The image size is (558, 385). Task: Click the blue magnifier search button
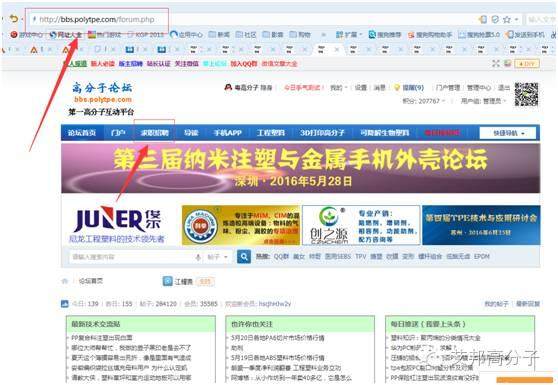pos(244,257)
